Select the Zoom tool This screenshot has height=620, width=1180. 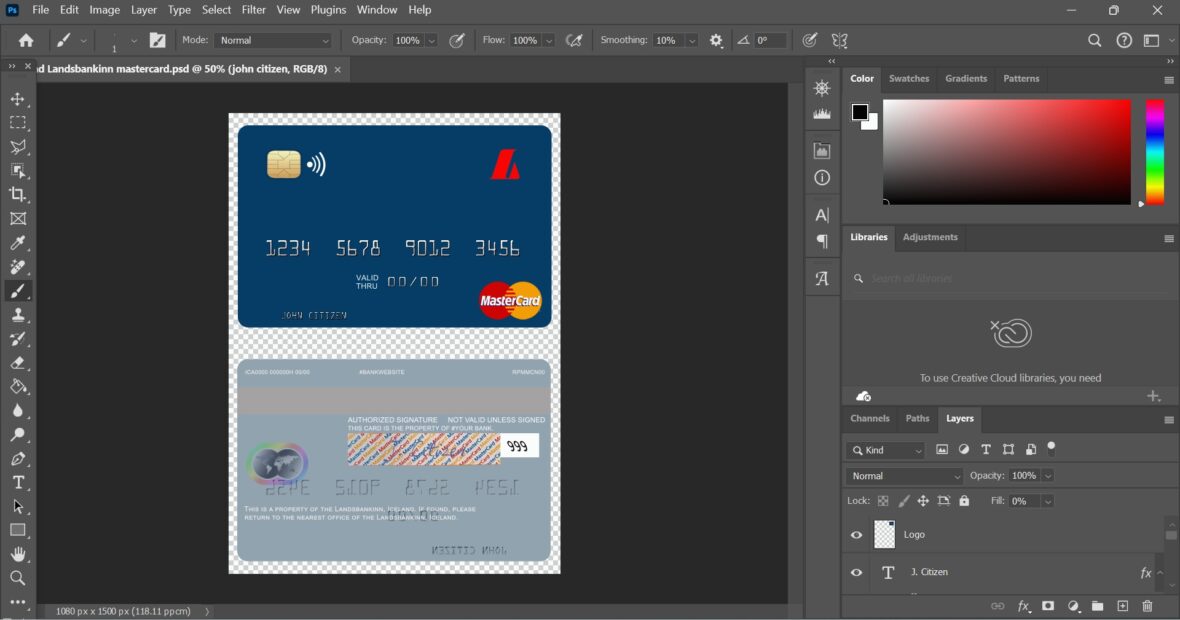point(17,579)
